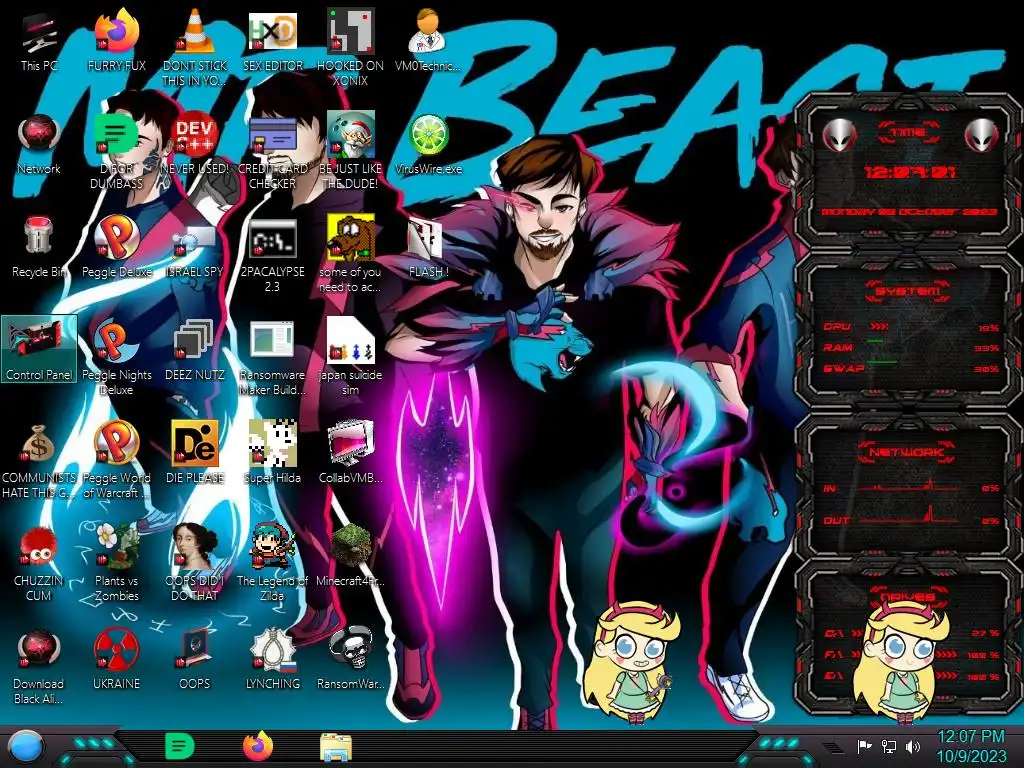1024x768 pixels.
Task: Click the mascot character overlapping the Drives widget
Action: coord(902,662)
